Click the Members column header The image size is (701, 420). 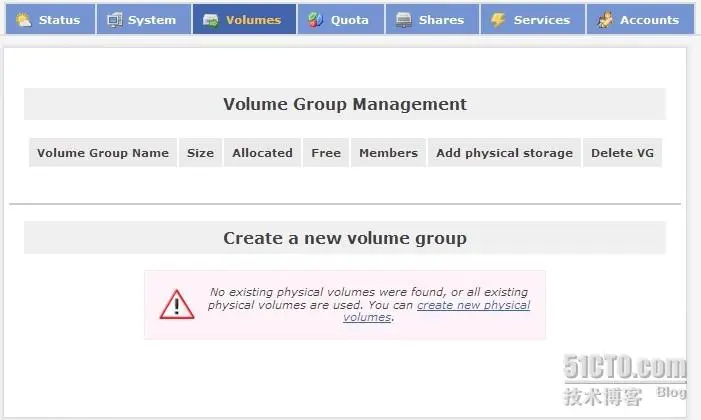(x=388, y=153)
